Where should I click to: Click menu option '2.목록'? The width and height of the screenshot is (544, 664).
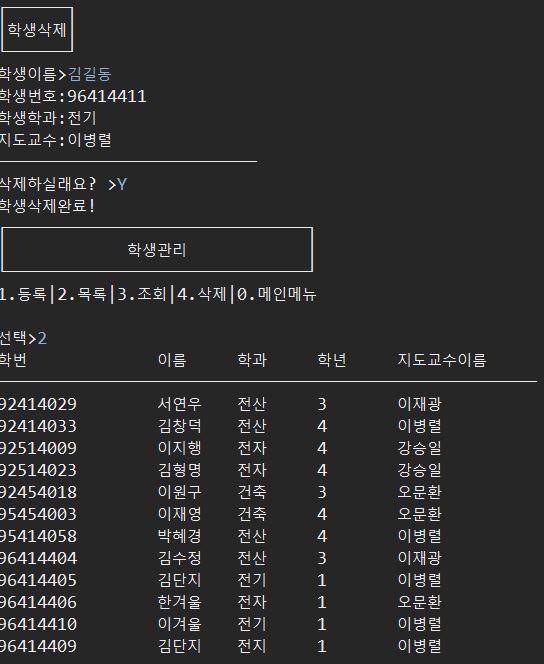[82, 294]
